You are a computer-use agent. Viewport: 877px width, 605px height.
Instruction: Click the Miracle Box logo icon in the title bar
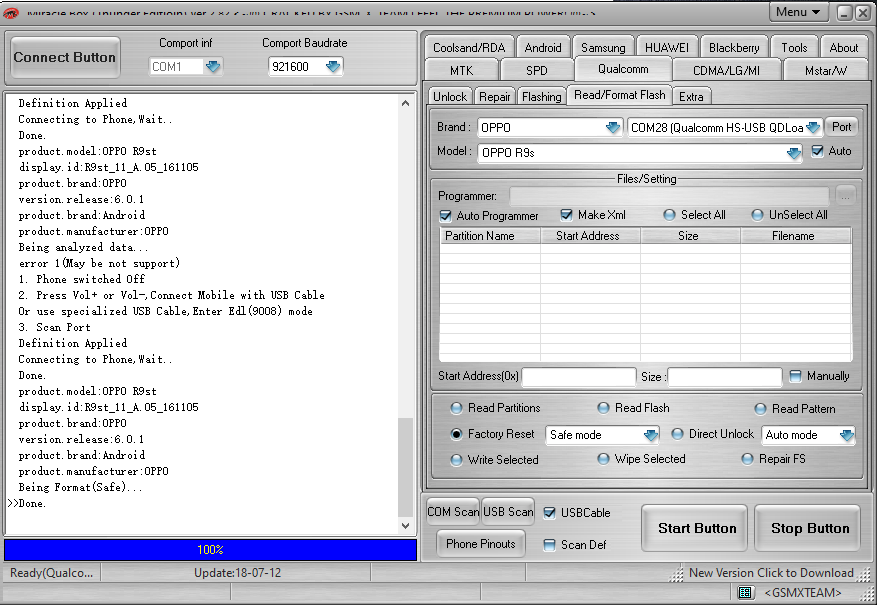point(11,12)
